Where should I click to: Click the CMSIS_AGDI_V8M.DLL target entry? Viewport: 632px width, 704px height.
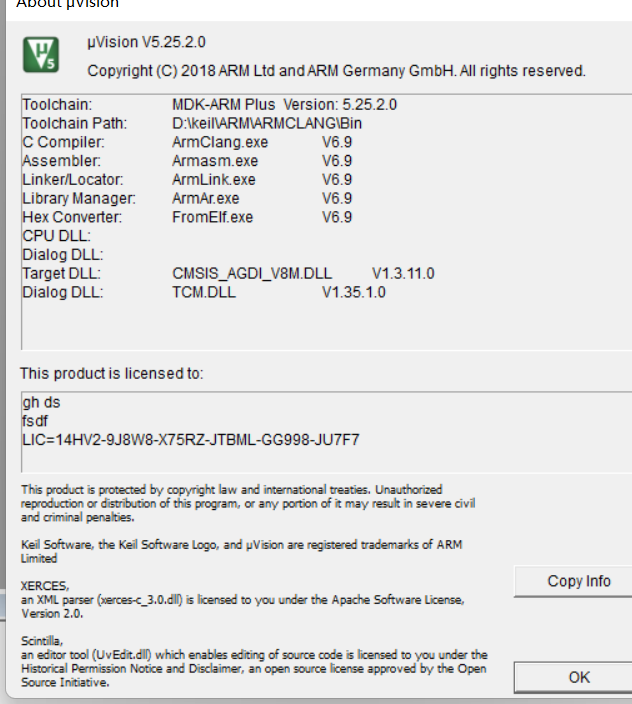point(252,273)
